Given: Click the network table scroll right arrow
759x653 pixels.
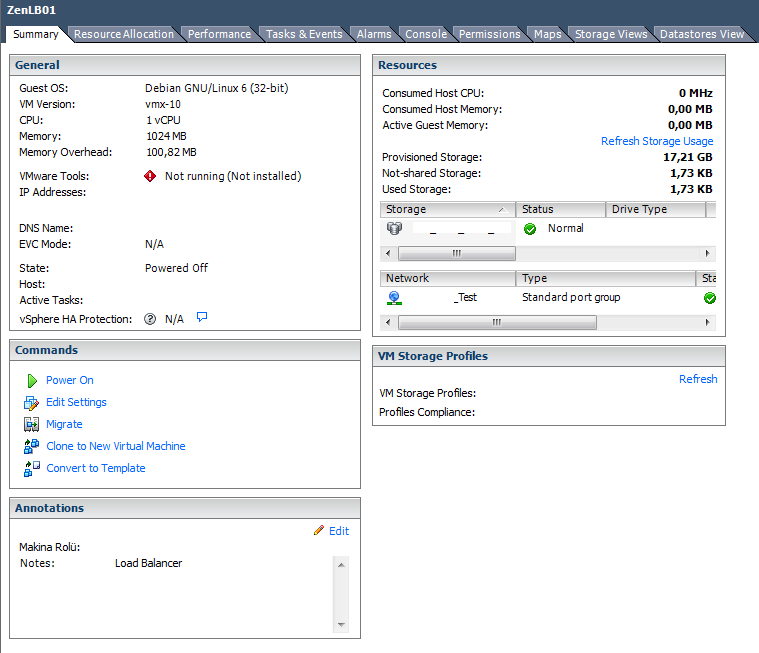Looking at the screenshot, I should point(708,322).
